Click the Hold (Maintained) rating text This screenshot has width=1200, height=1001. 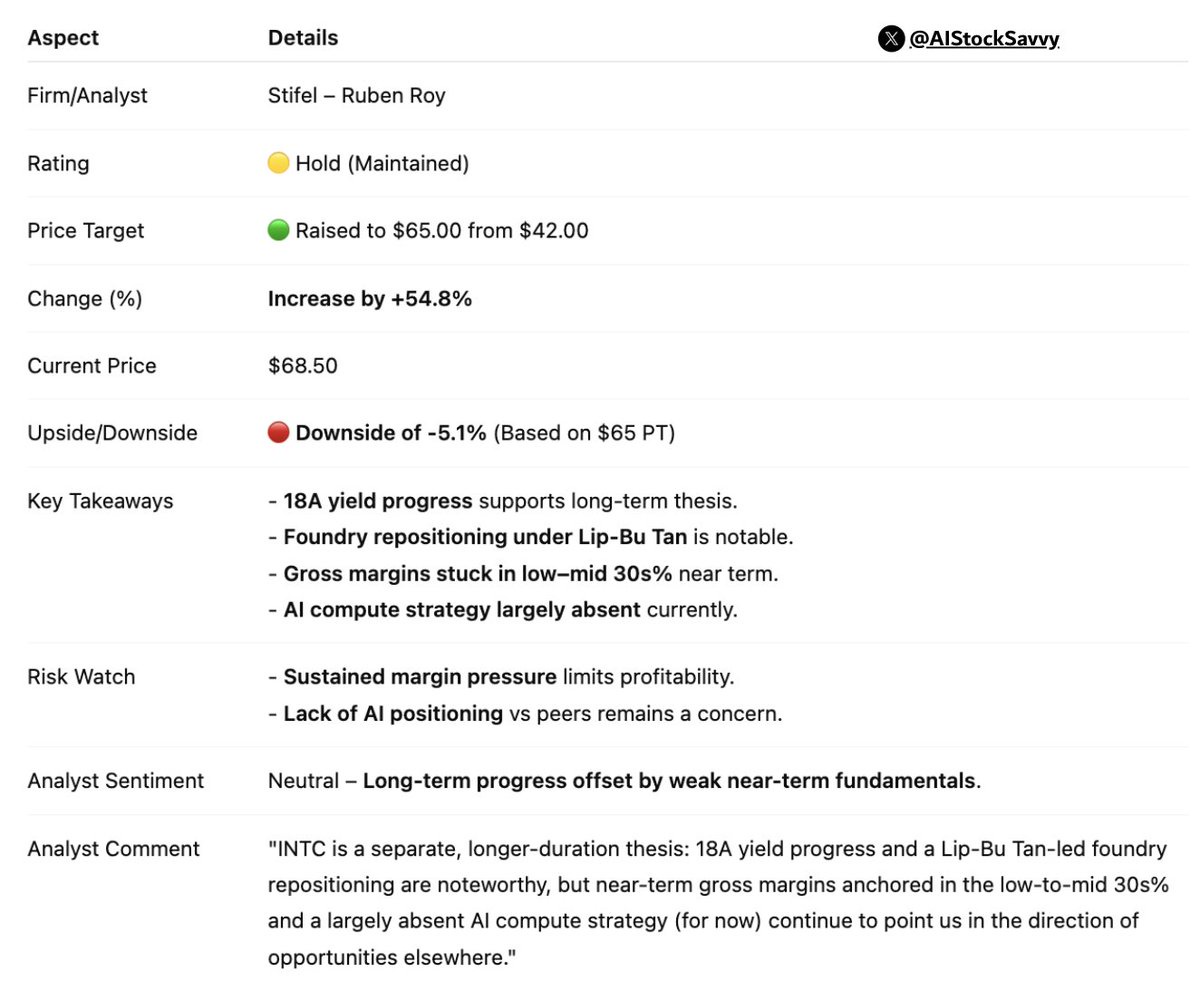pyautogui.click(x=382, y=163)
